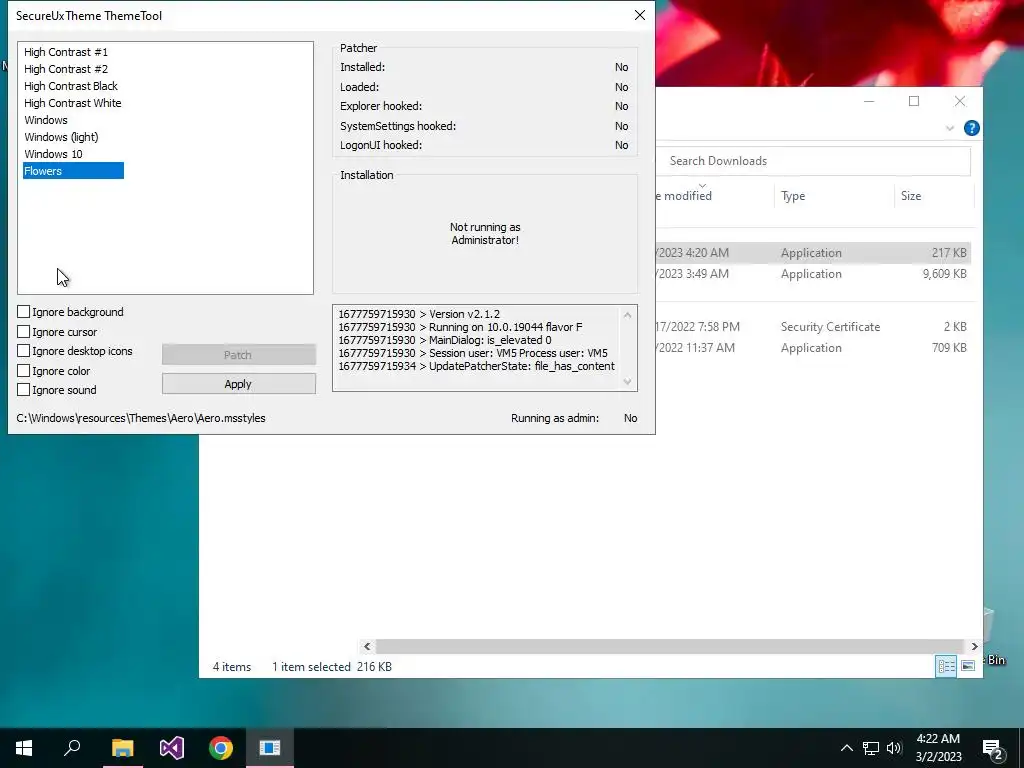The height and width of the screenshot is (768, 1024).
Task: Open the network status tray icon
Action: 871,748
